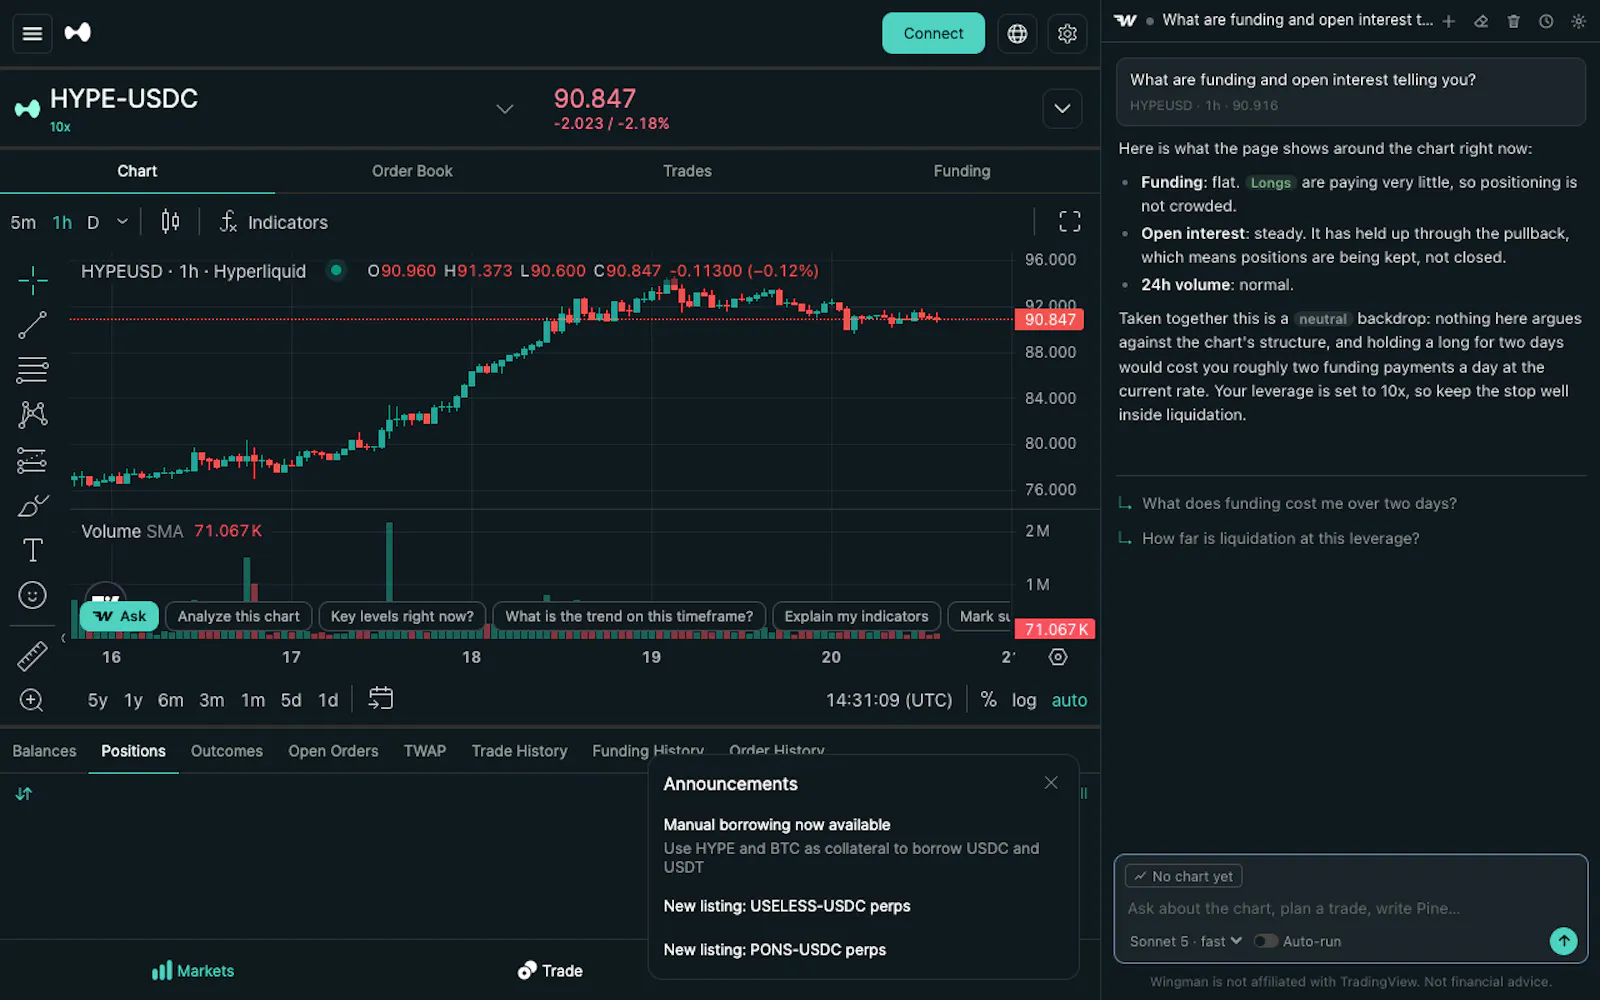Open the PONS-USDC perps listing announcement

[x=775, y=950]
